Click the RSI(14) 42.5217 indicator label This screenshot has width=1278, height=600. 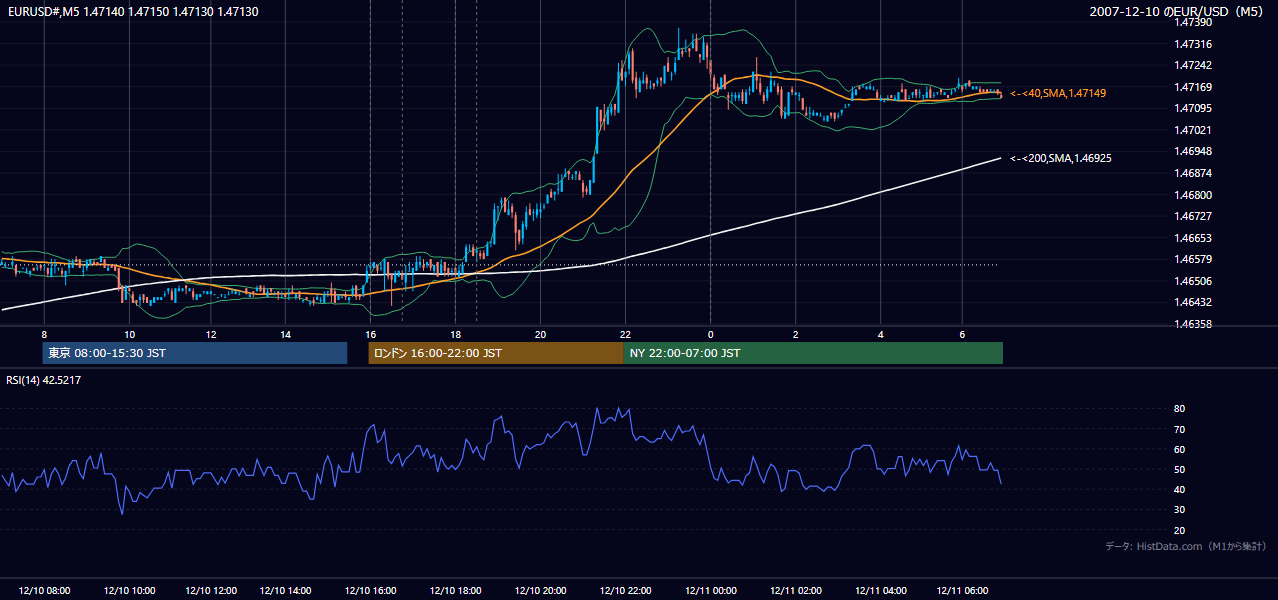tap(44, 380)
